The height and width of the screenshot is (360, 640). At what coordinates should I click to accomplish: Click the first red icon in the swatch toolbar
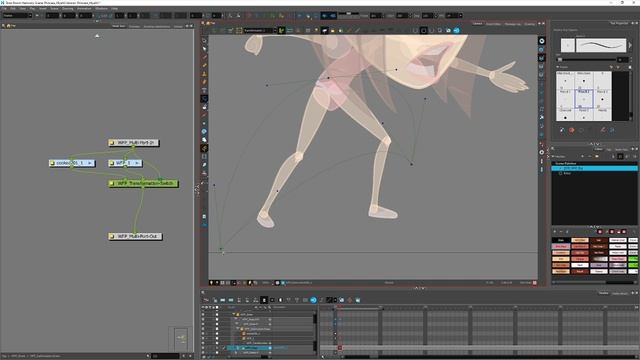(x=600, y=232)
